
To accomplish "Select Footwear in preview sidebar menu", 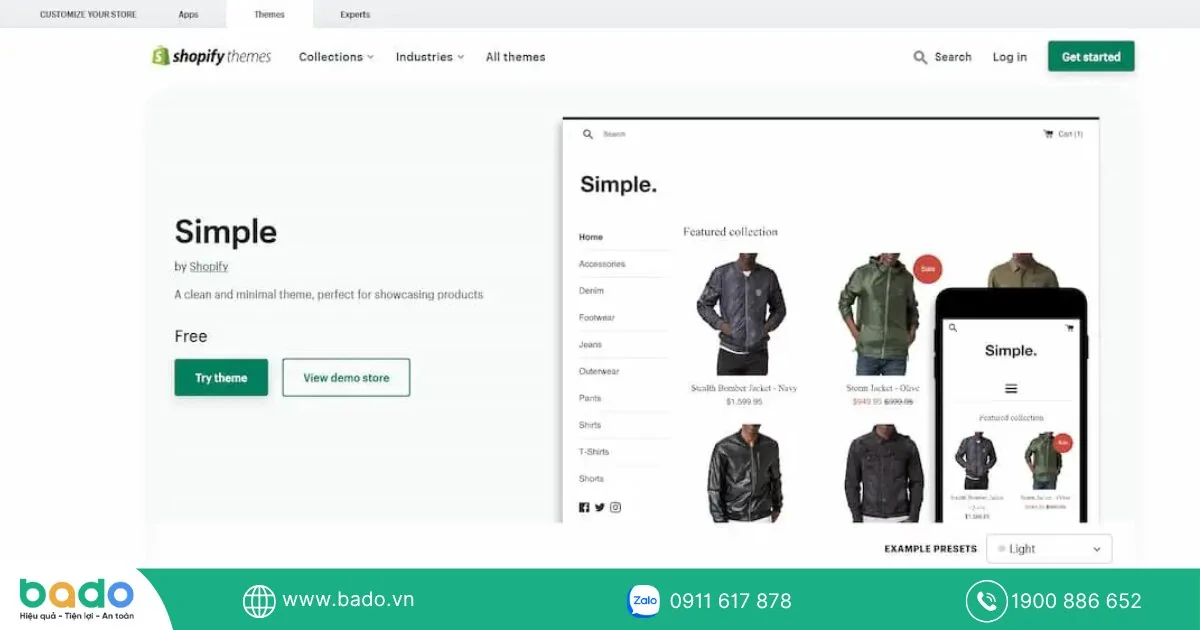I will 597,318.
